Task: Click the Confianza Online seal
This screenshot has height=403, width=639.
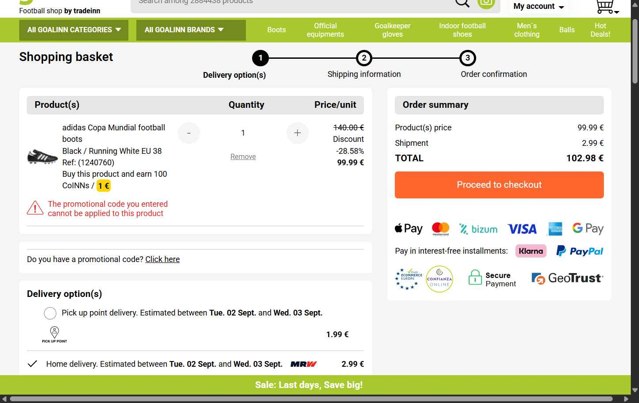Action: click(x=439, y=279)
